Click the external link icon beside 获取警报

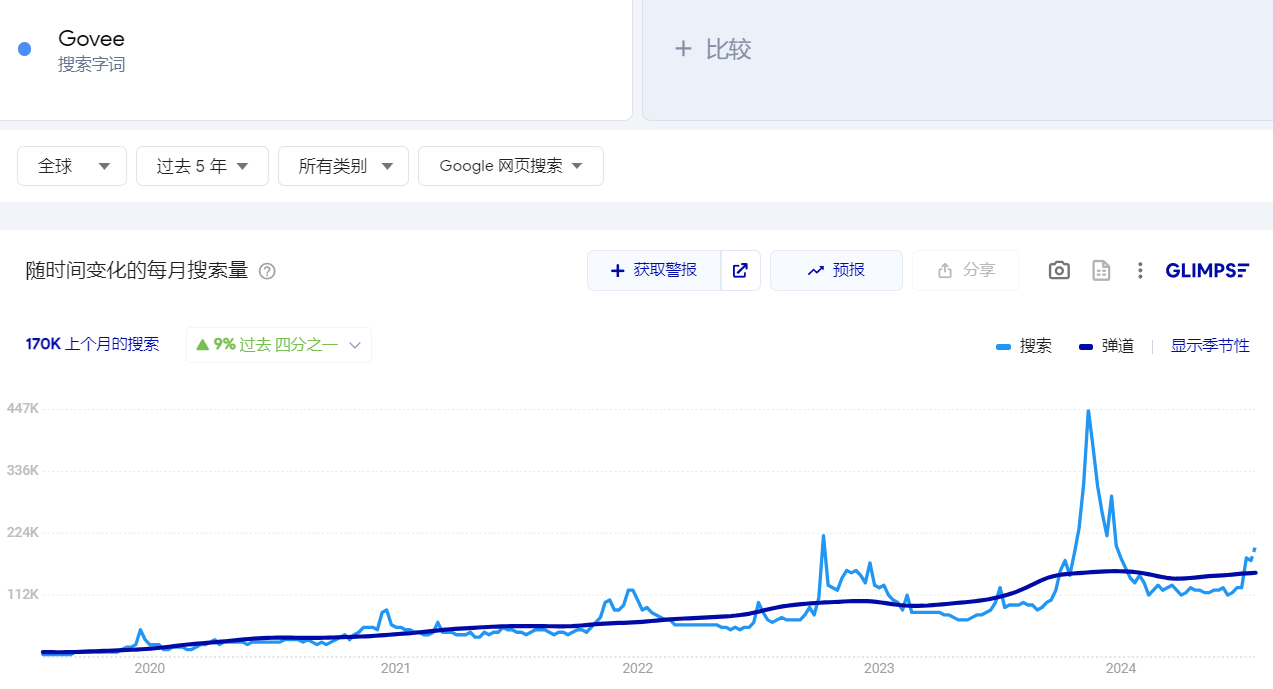pos(740,270)
